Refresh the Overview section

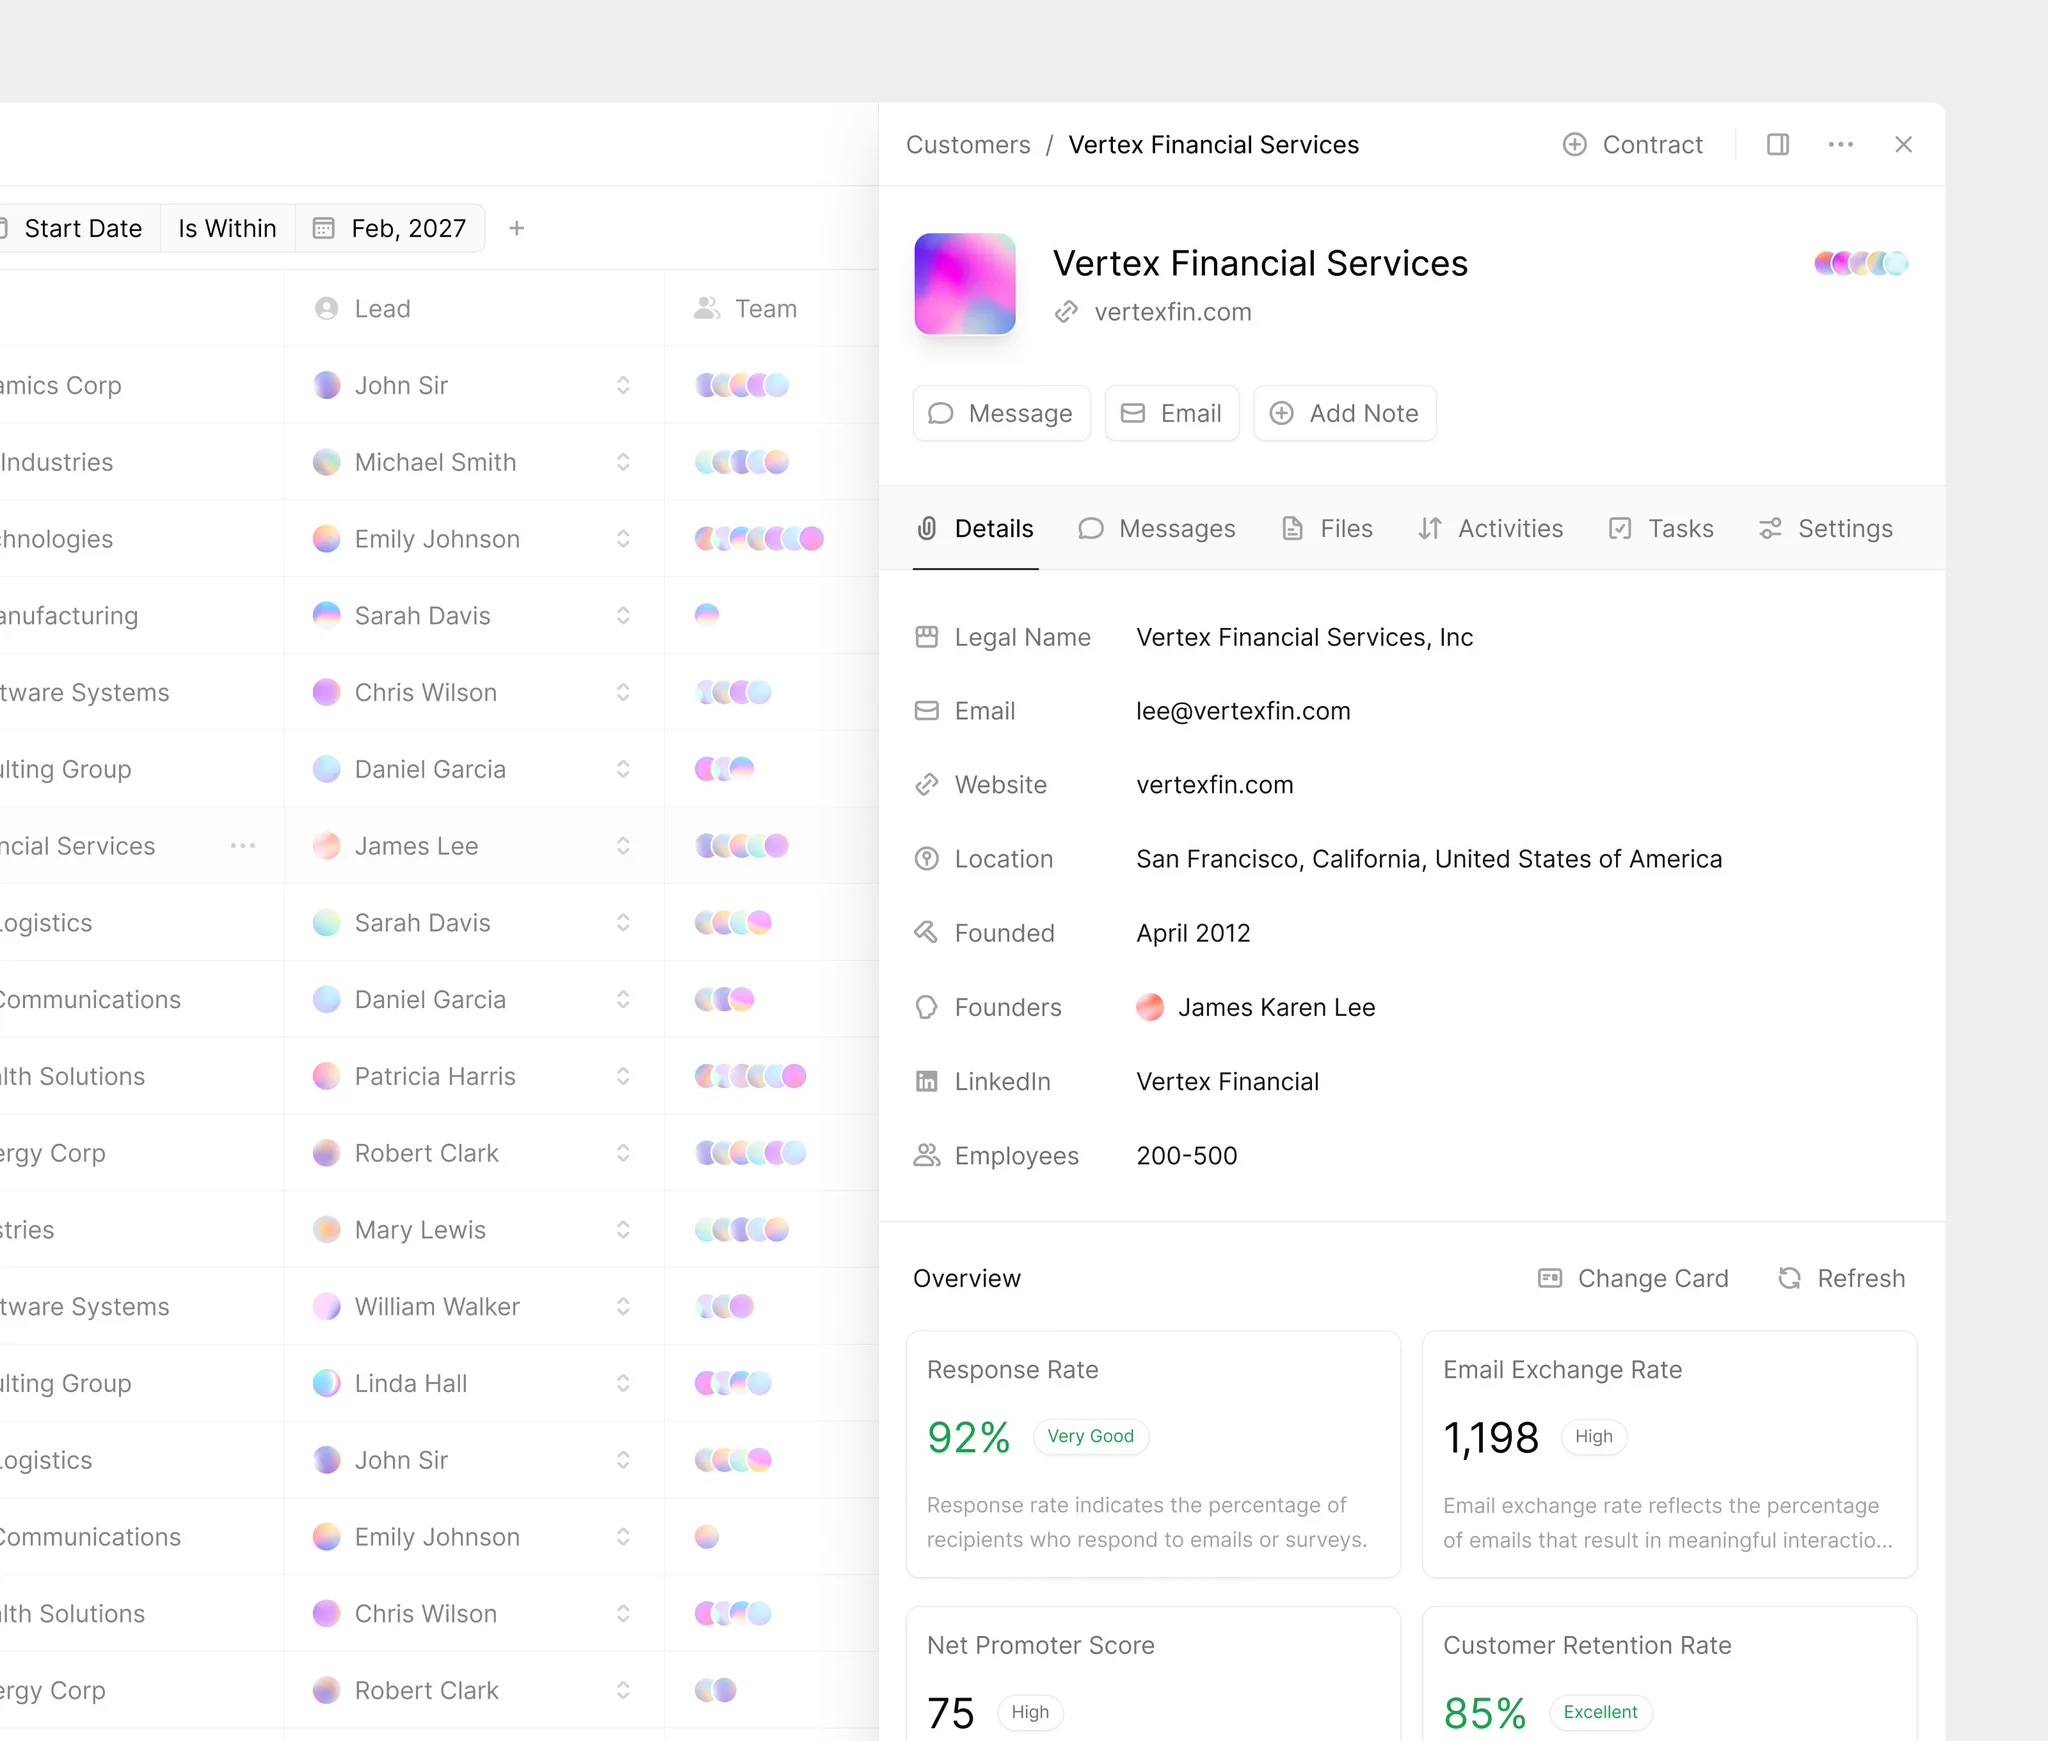1842,1279
